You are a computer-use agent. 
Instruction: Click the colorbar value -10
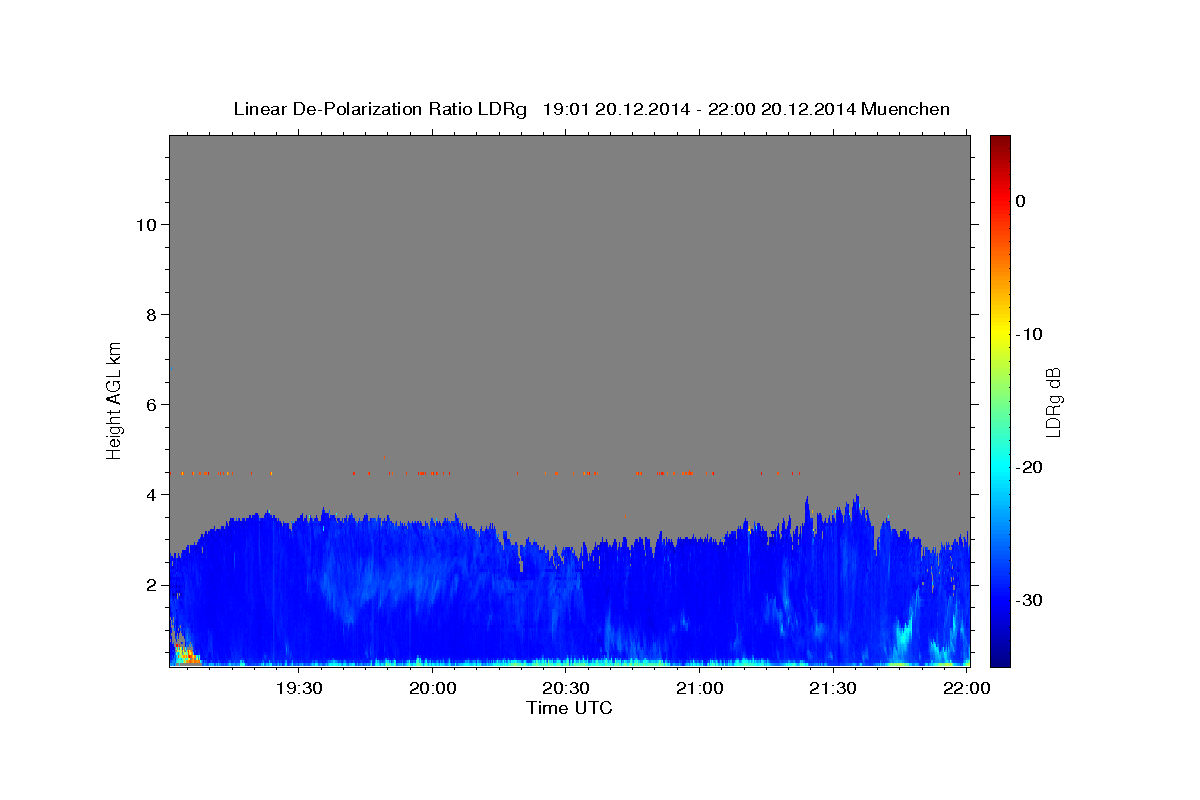(x=1030, y=334)
